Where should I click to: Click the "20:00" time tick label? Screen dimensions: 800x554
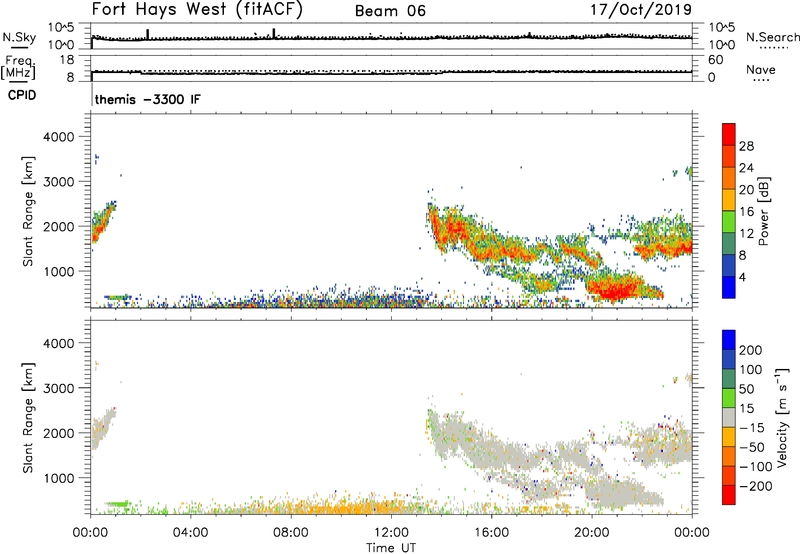click(592, 533)
